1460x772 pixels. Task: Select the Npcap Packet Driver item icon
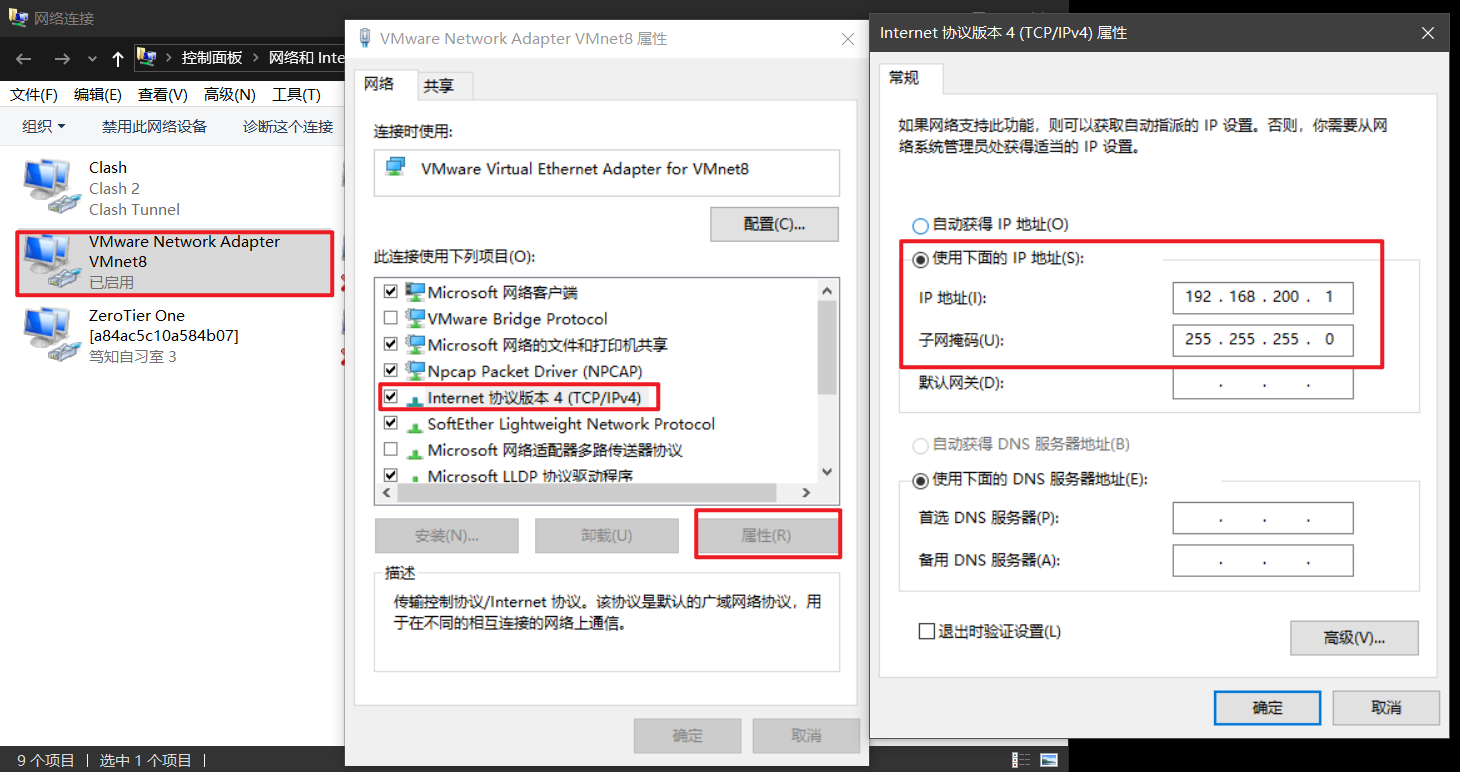[x=415, y=371]
